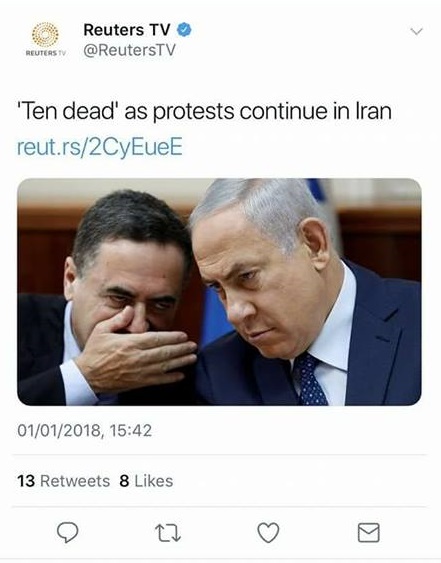
Task: Retweet this post with the arrows icon
Action: (168, 532)
